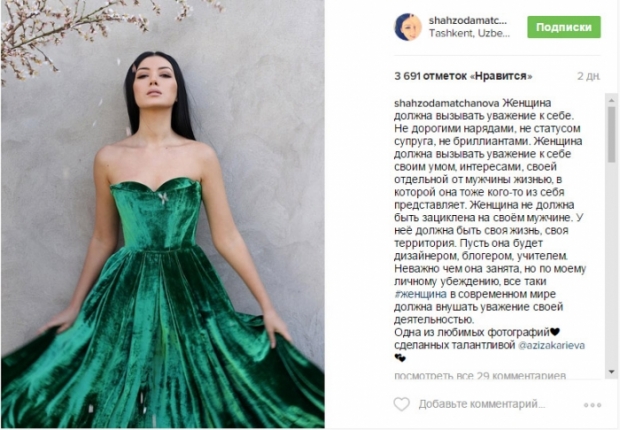Click the scrollbar down arrow
The image size is (620, 430).
[612, 372]
